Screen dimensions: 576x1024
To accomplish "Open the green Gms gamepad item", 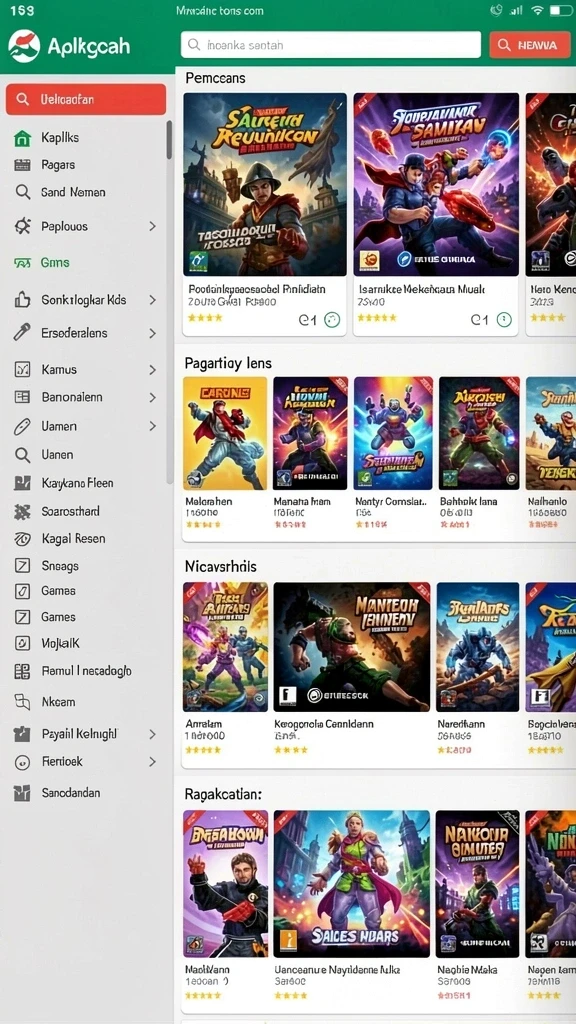I will [x=42, y=263].
